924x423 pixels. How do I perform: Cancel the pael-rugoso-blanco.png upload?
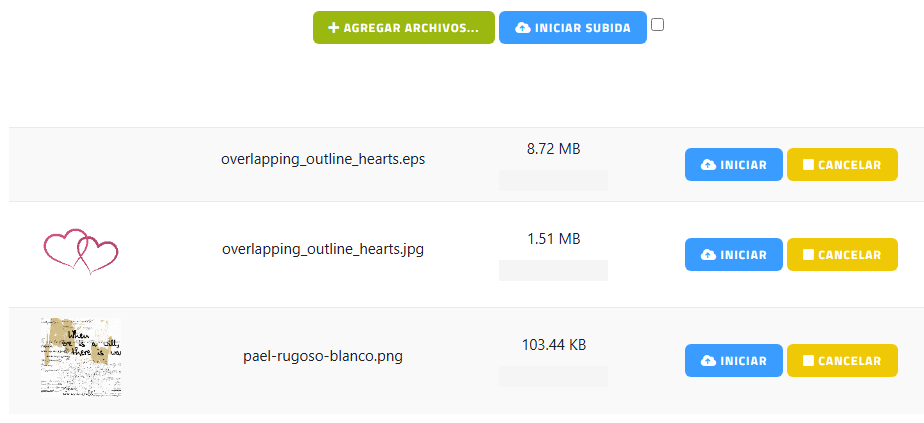(842, 361)
